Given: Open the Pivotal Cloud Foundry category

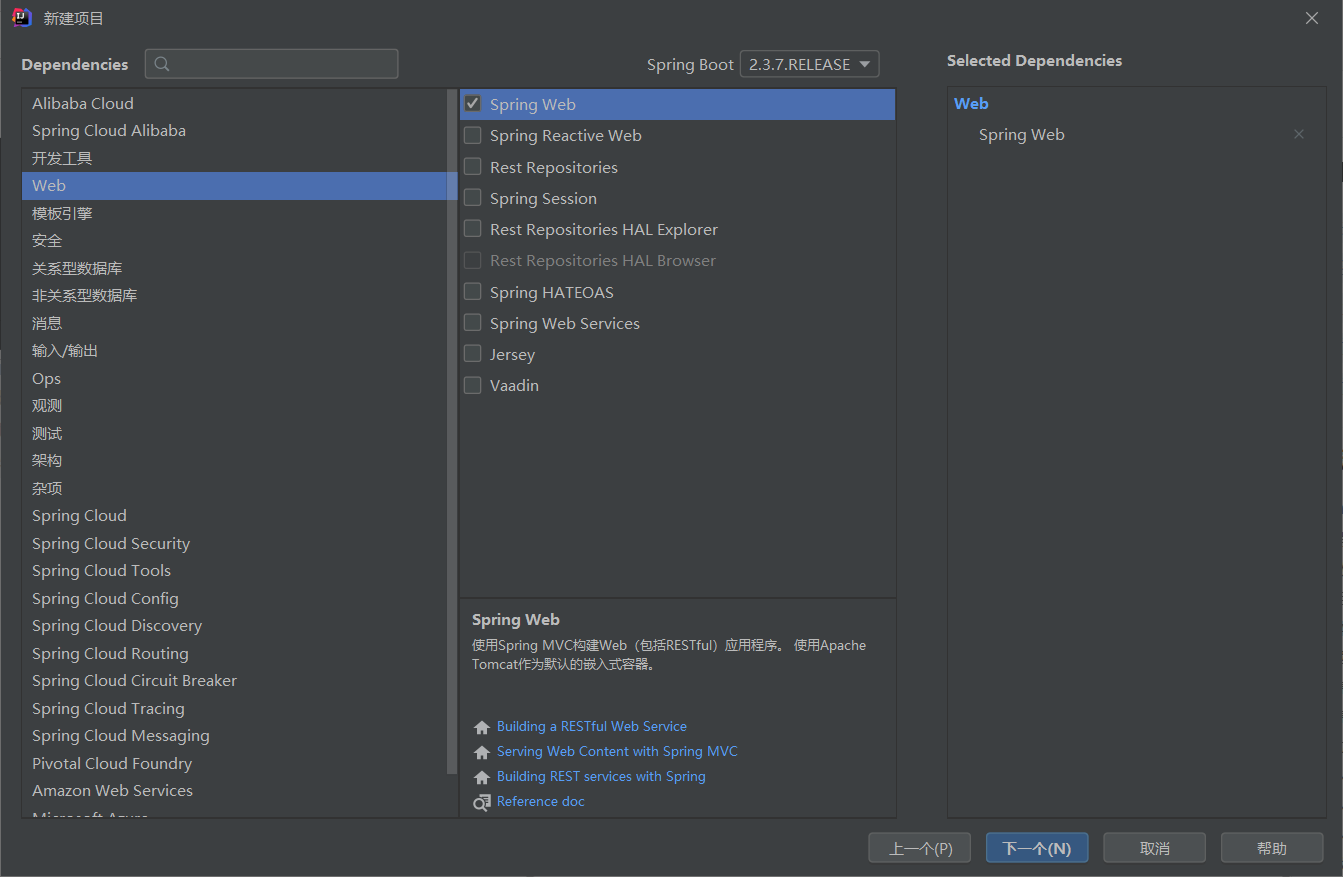Looking at the screenshot, I should pos(234,763).
